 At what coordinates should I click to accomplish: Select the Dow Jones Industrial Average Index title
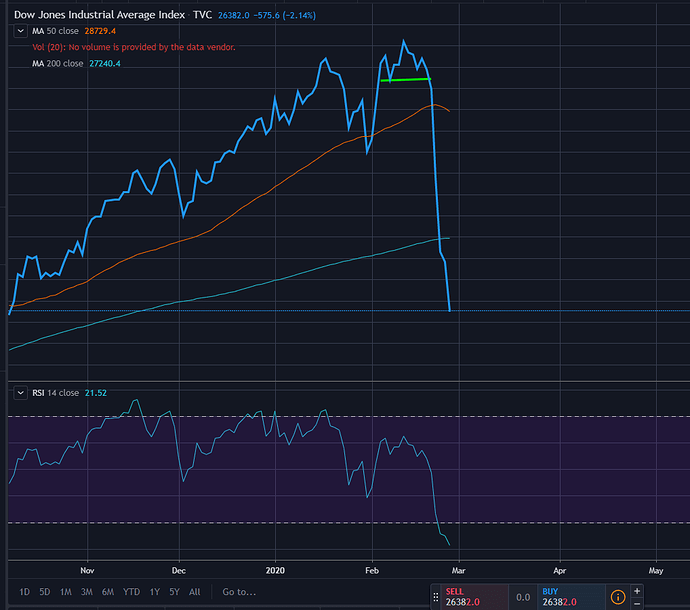[99, 15]
